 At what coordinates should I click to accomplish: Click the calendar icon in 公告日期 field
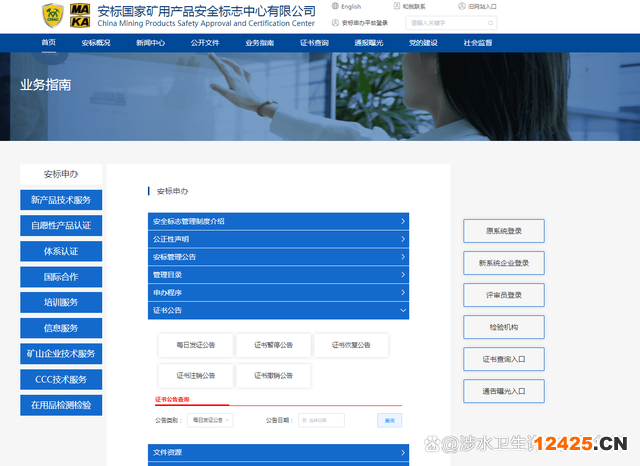coord(304,420)
